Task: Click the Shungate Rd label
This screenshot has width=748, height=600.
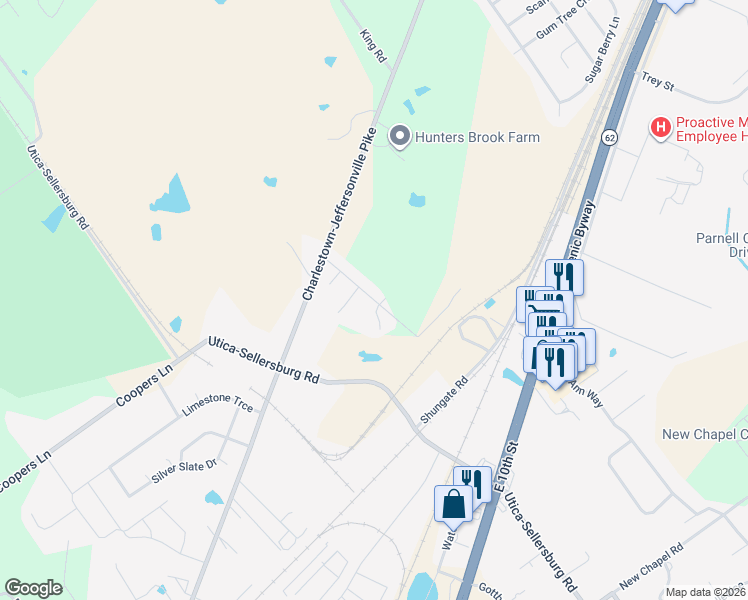Action: 444,400
